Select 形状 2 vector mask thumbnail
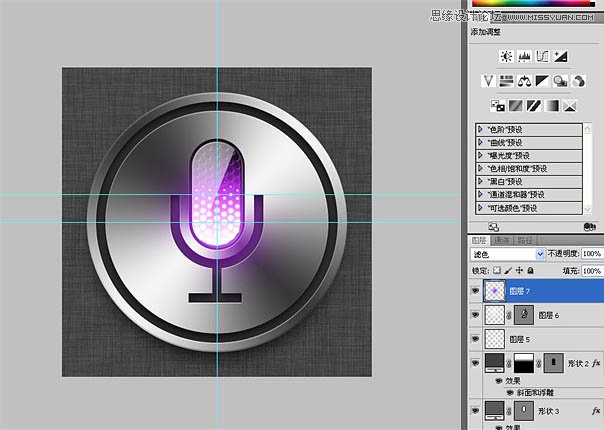The width and height of the screenshot is (604, 430). (x=554, y=363)
